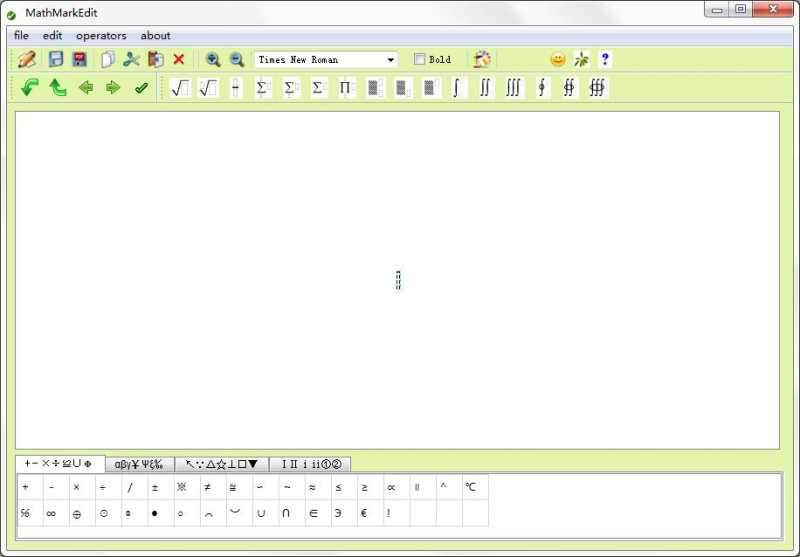Switch to the Roman numerals I II tab

(x=310, y=464)
